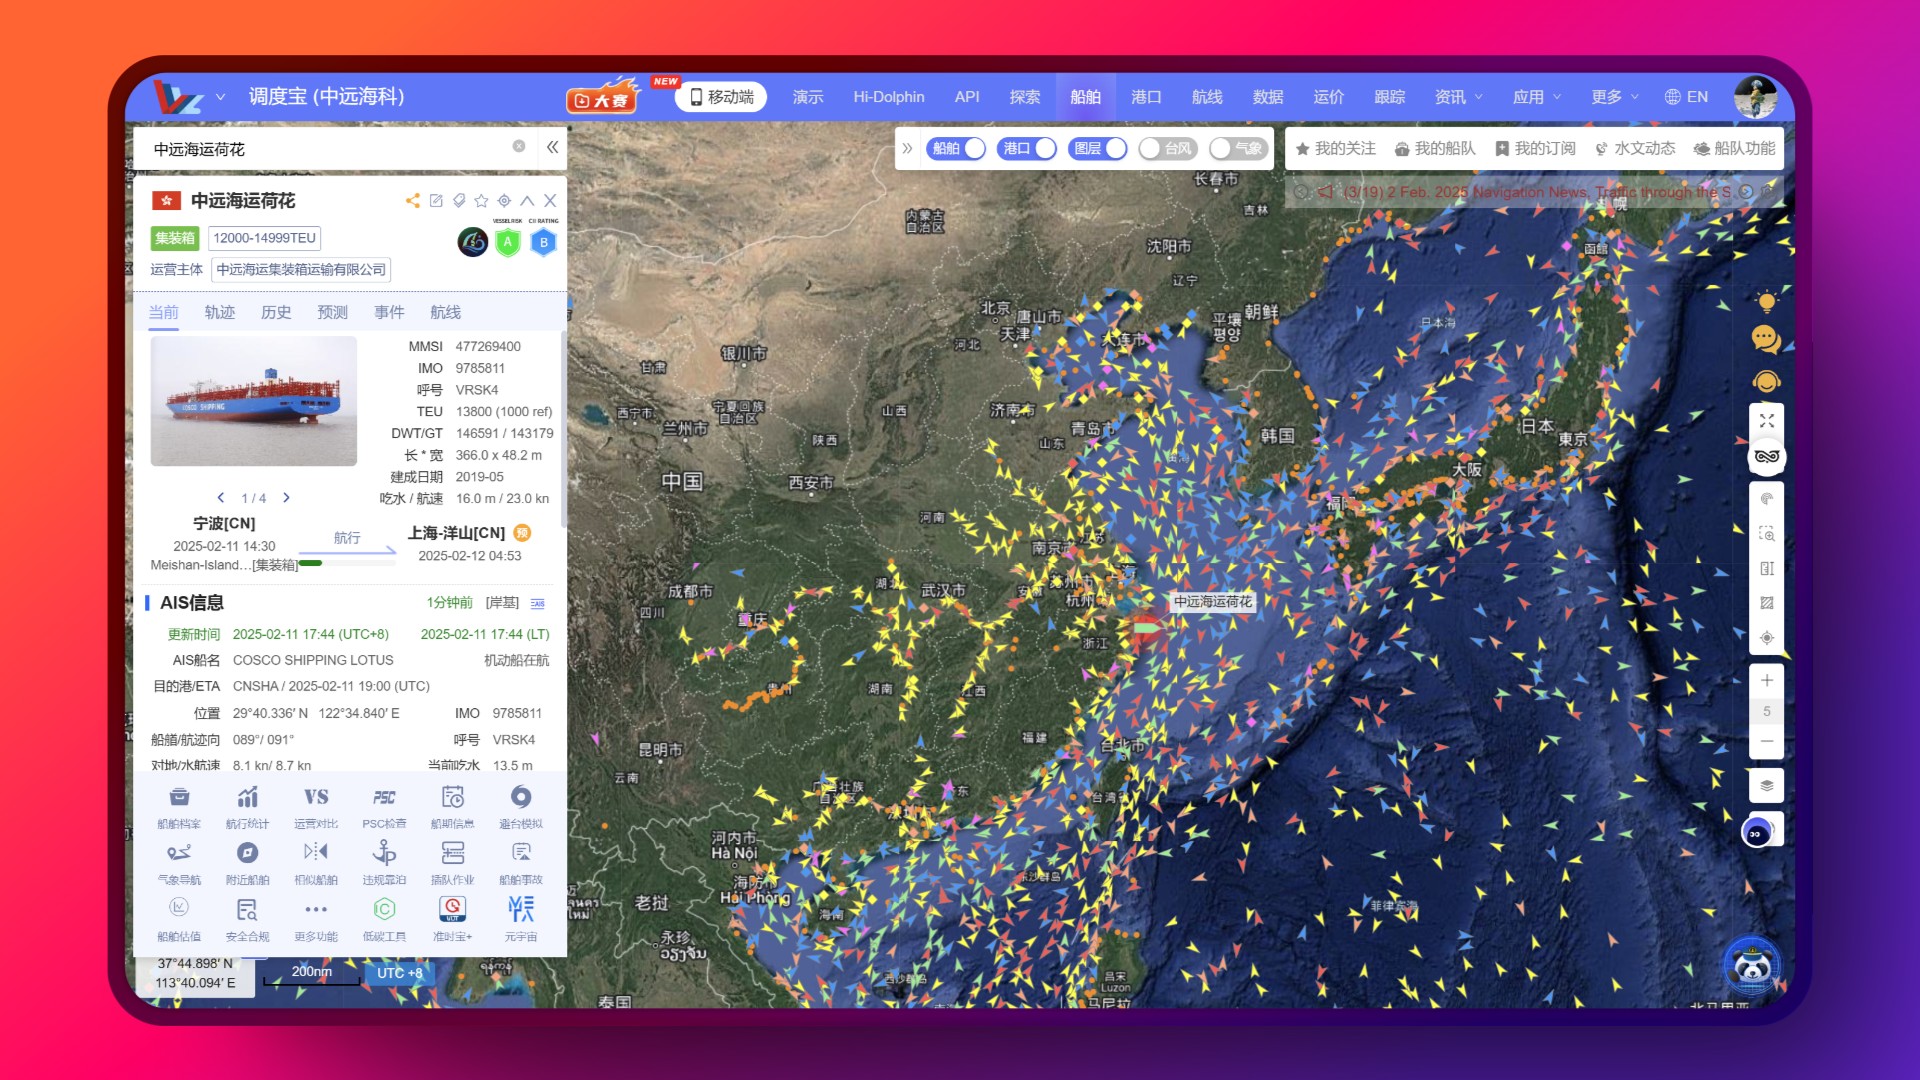Toggle the 船舶 vessels switch
The width and height of the screenshot is (1920, 1080).
click(956, 148)
